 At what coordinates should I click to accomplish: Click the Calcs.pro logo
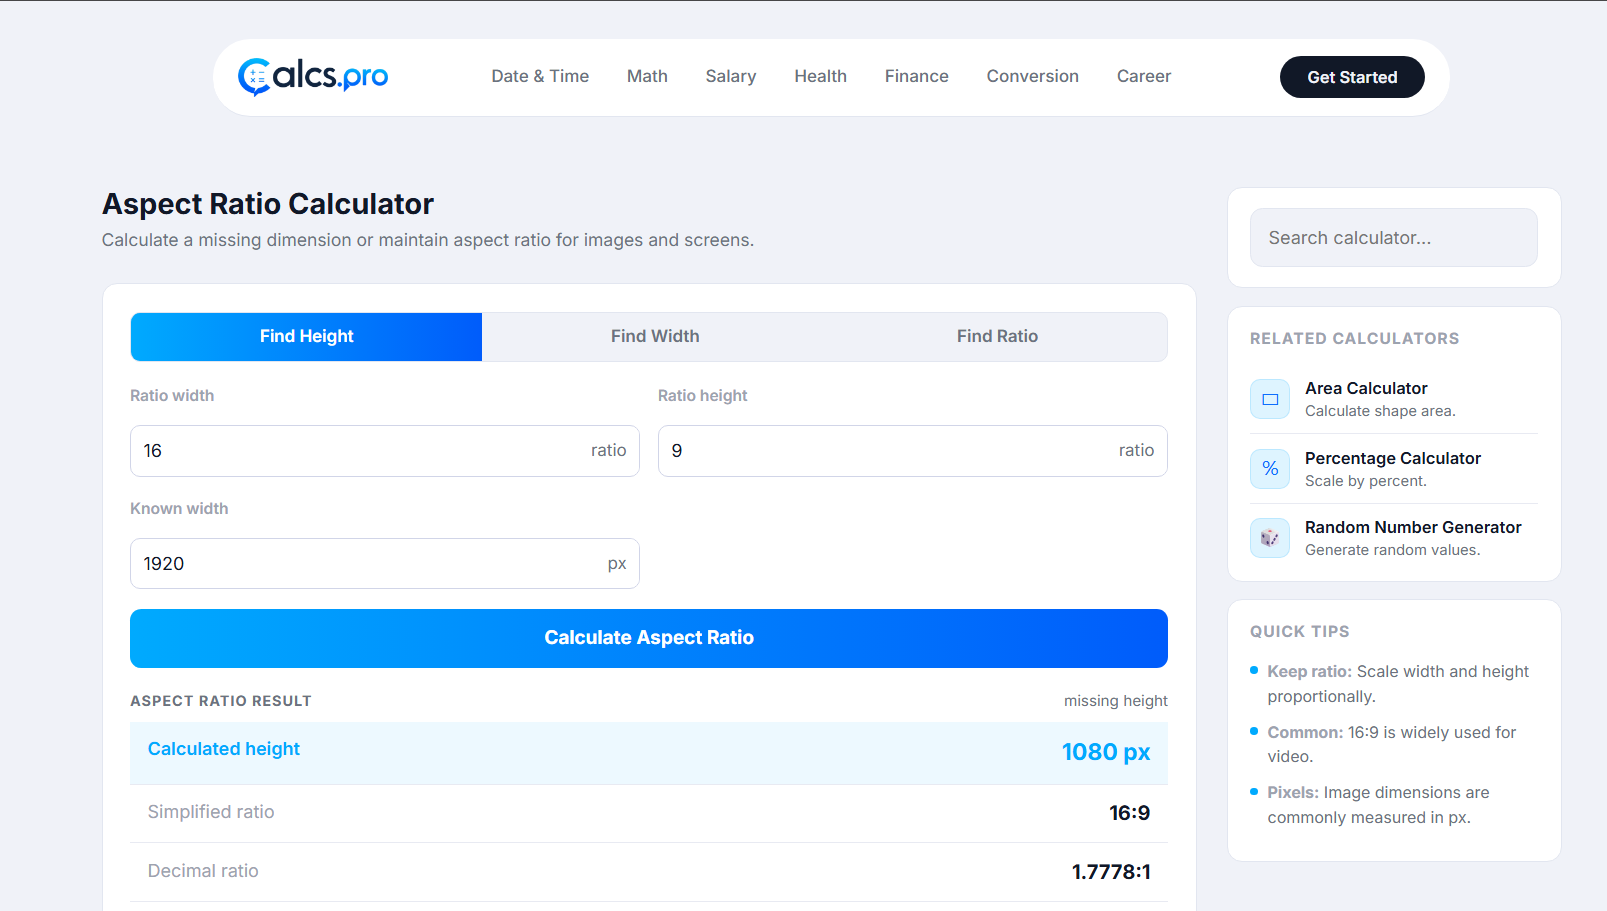point(313,76)
